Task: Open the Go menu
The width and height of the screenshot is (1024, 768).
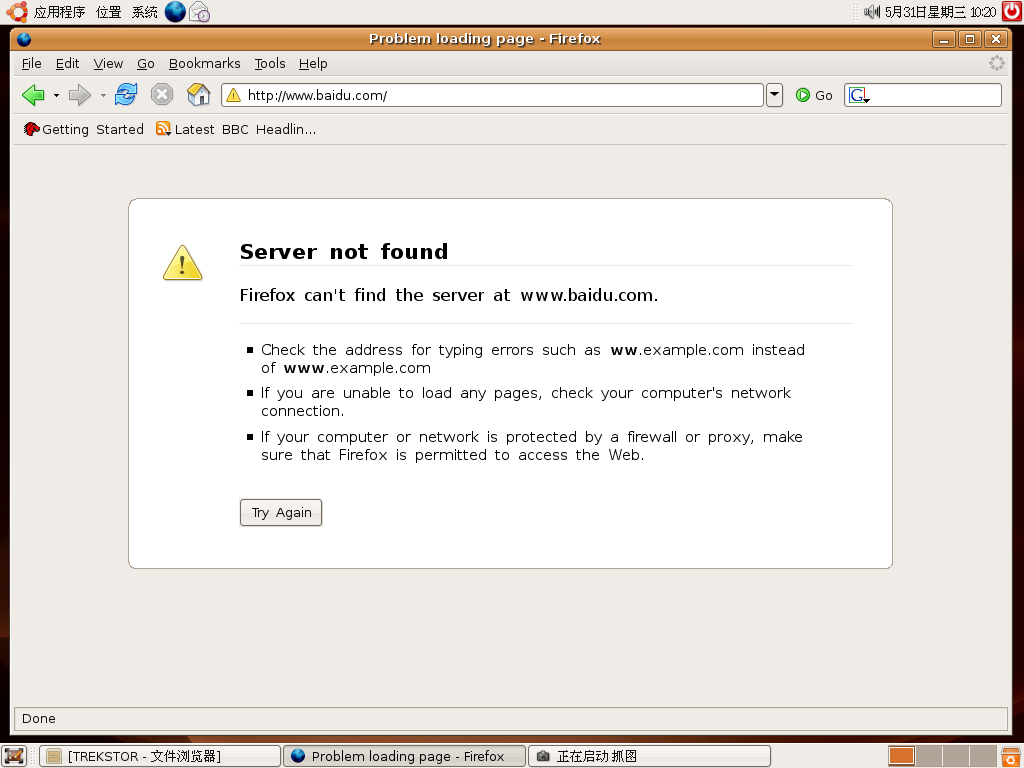Action: [x=146, y=63]
